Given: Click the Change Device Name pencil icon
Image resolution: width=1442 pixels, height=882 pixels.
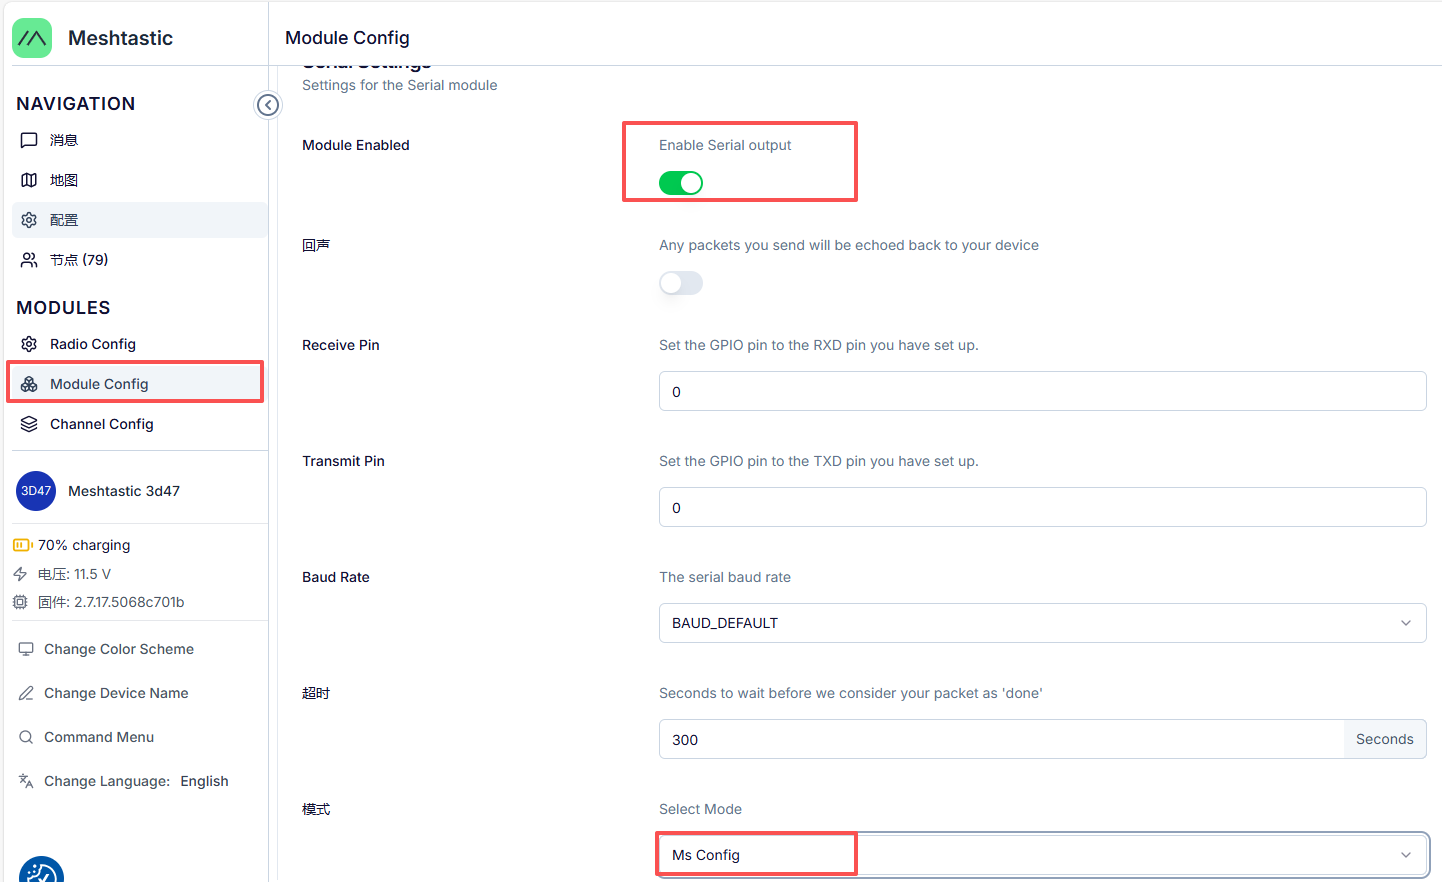Looking at the screenshot, I should point(26,693).
